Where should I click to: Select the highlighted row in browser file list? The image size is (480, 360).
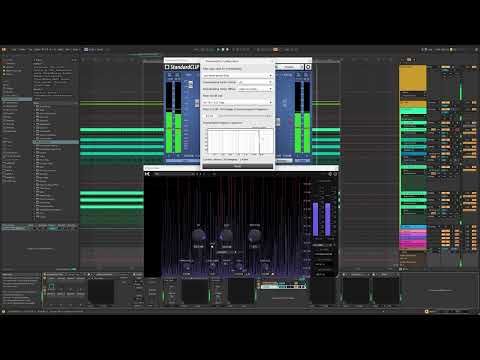(55, 142)
